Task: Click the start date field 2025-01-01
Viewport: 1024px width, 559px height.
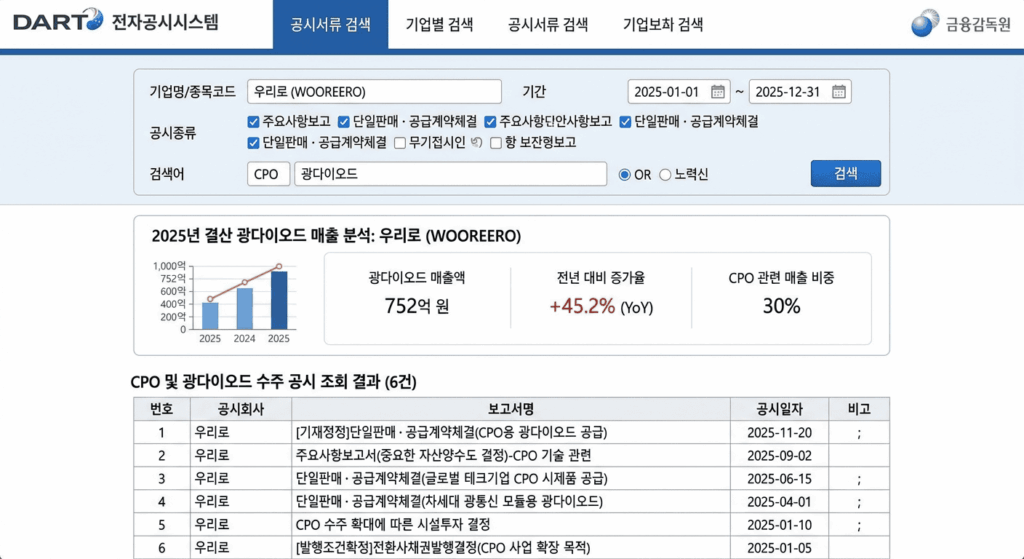Action: pos(679,91)
